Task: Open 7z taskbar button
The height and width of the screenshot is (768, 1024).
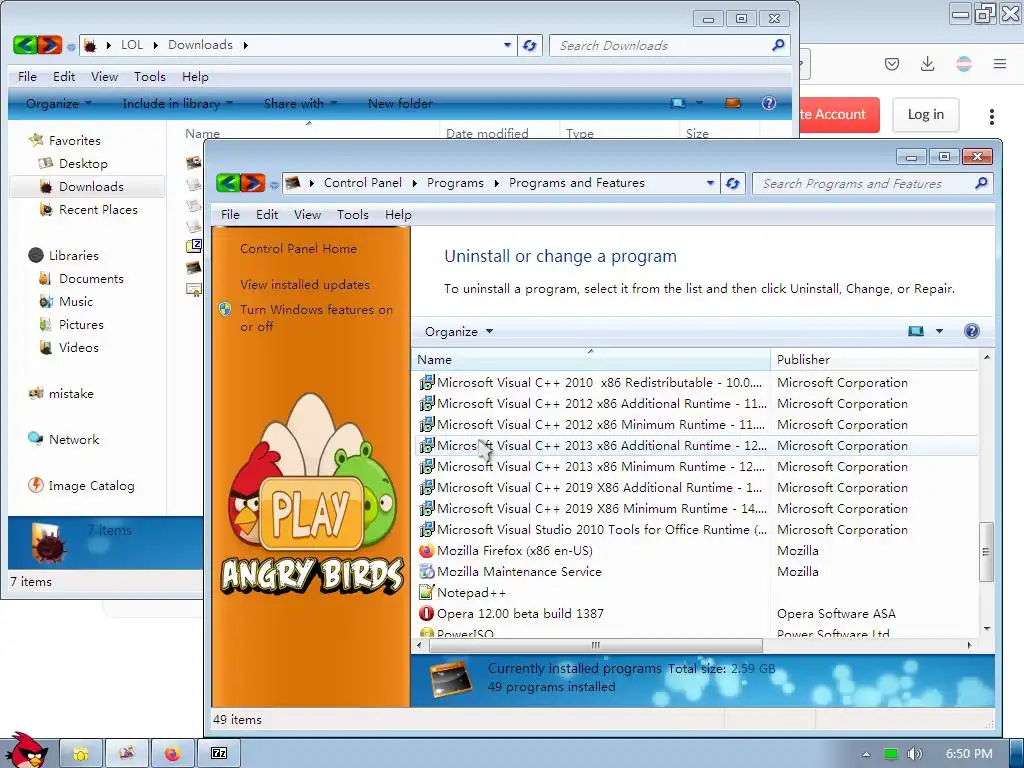Action: click(x=219, y=754)
